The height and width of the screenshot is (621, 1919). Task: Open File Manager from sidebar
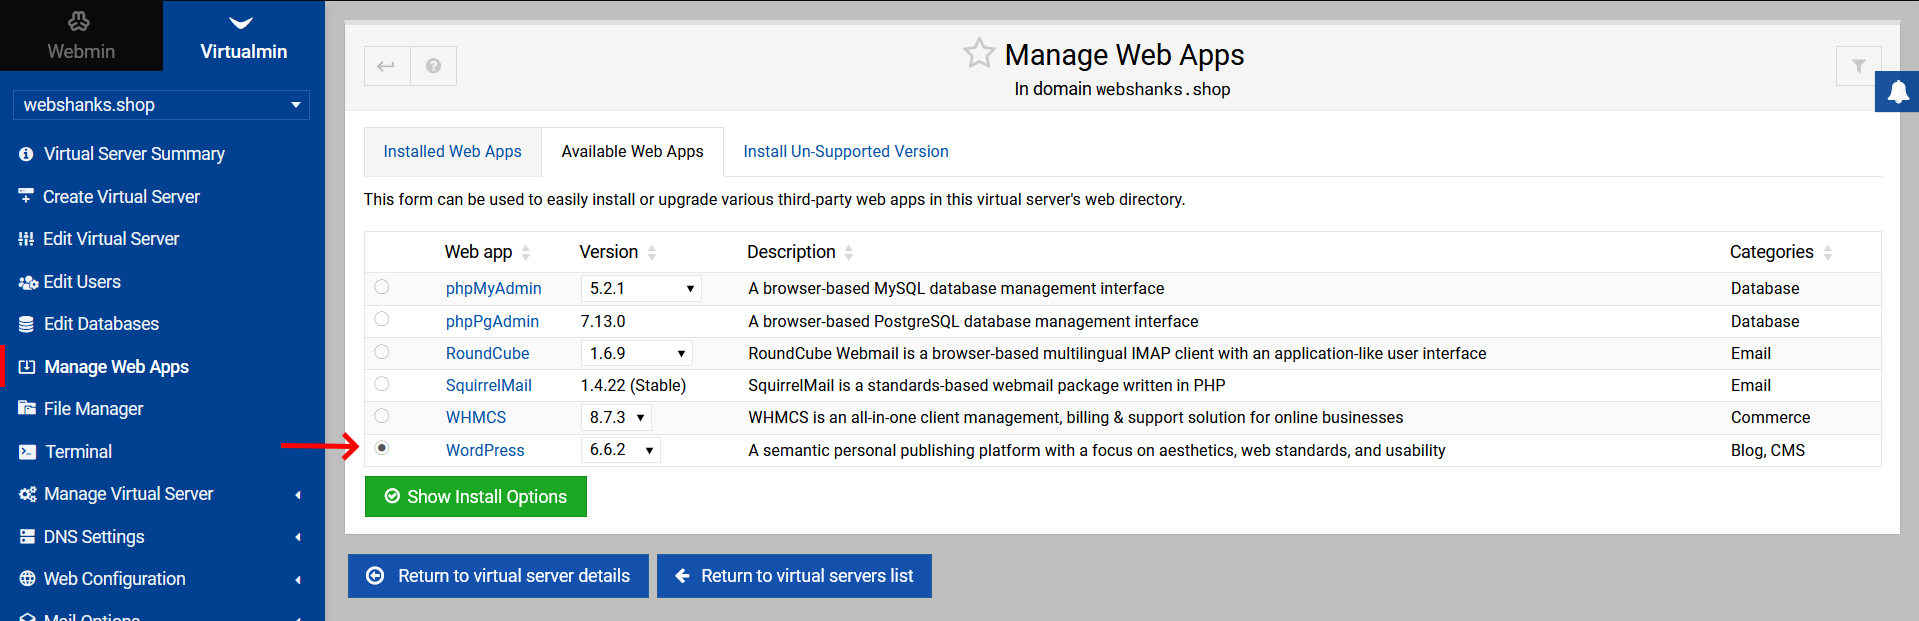tap(94, 409)
